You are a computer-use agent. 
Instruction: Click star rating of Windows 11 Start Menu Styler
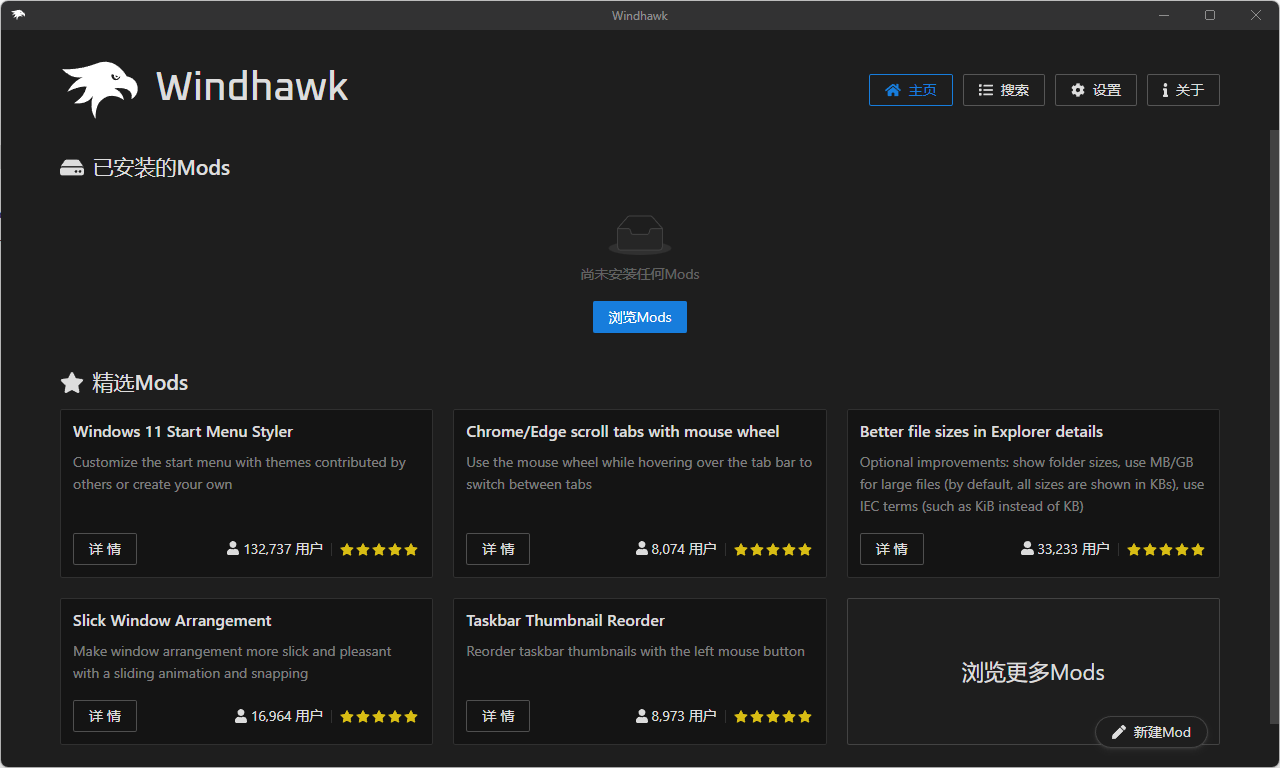click(379, 549)
